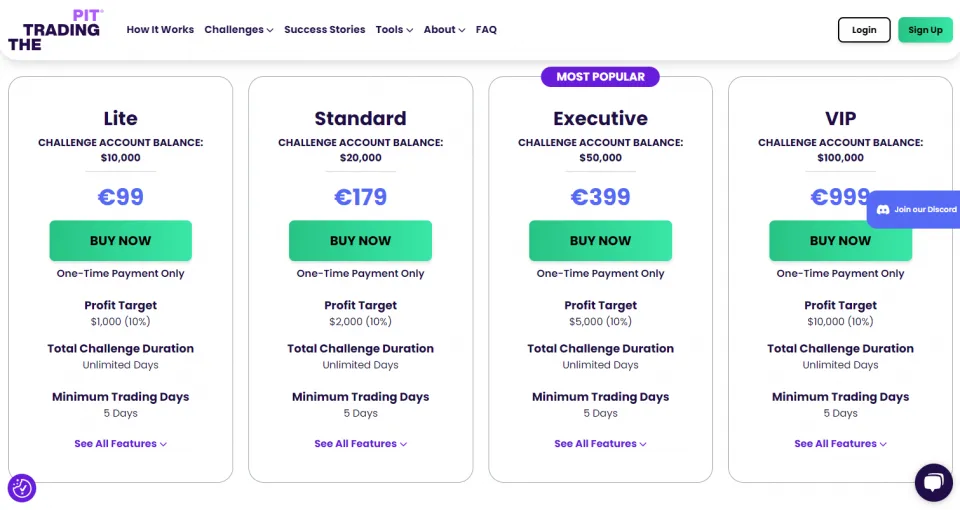The height and width of the screenshot is (510, 960).
Task: Click the green Sign Up button
Action: pyautogui.click(x=925, y=30)
